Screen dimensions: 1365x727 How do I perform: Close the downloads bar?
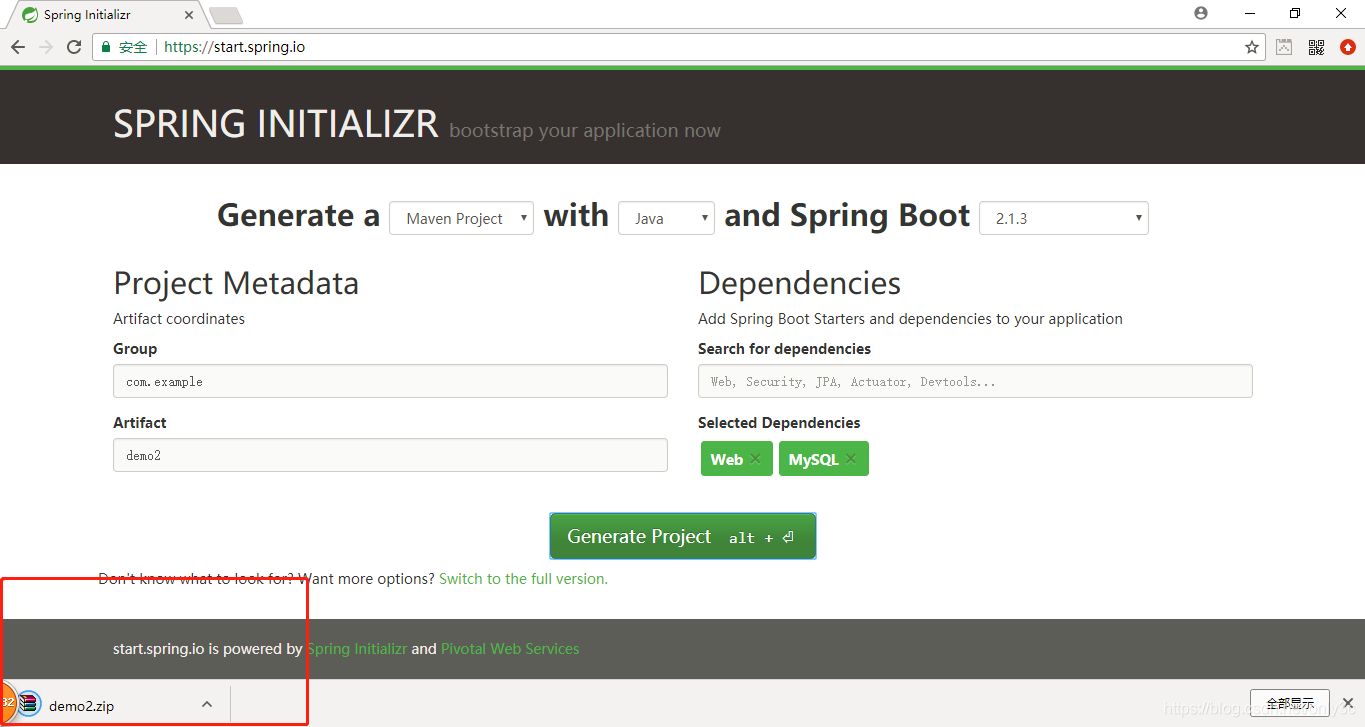(x=1348, y=703)
